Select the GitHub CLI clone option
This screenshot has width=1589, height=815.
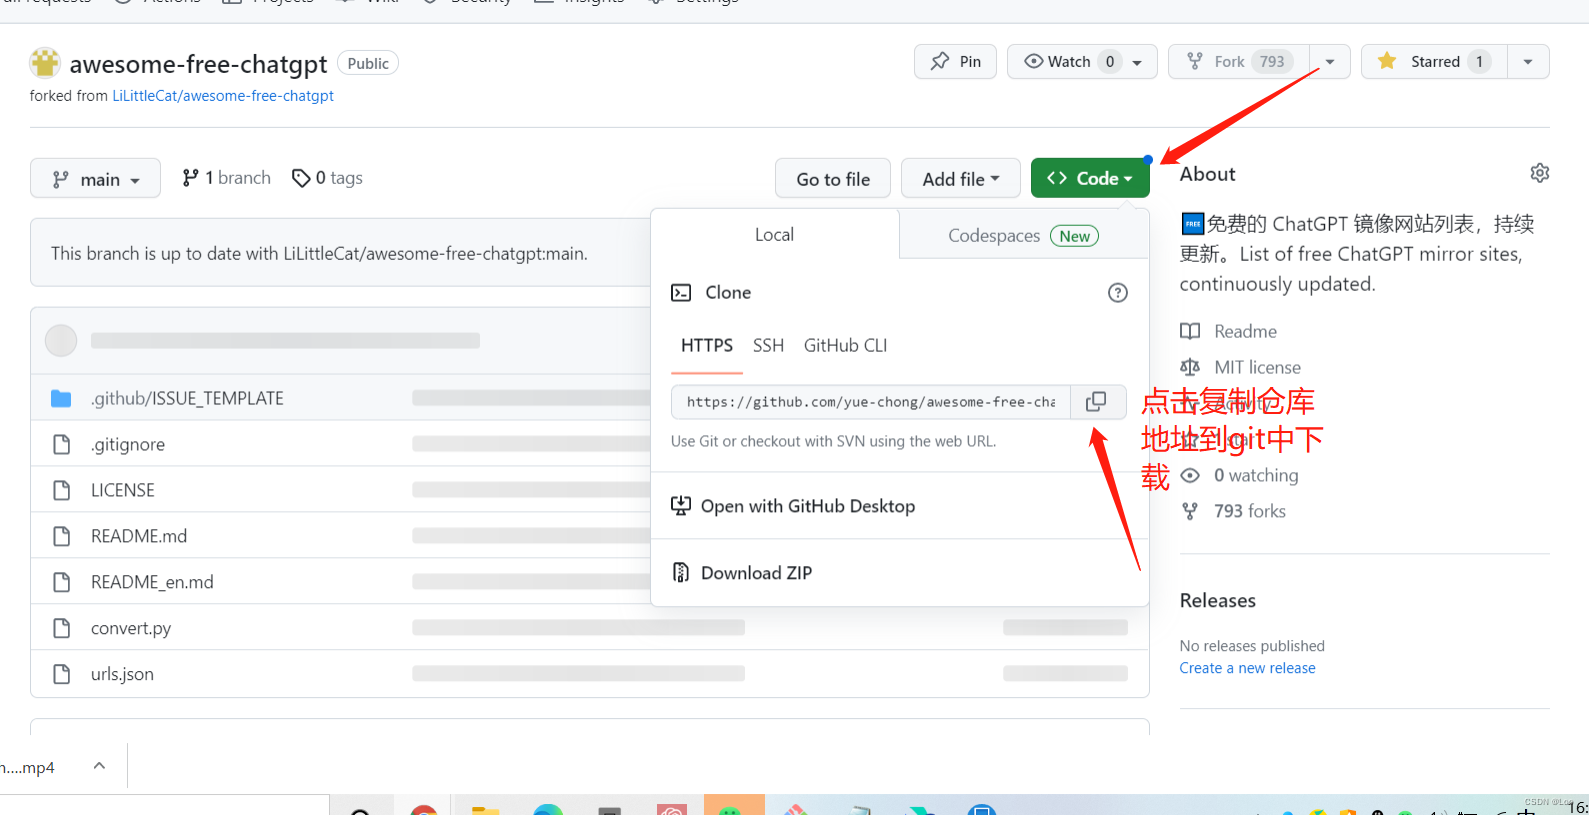click(x=845, y=346)
